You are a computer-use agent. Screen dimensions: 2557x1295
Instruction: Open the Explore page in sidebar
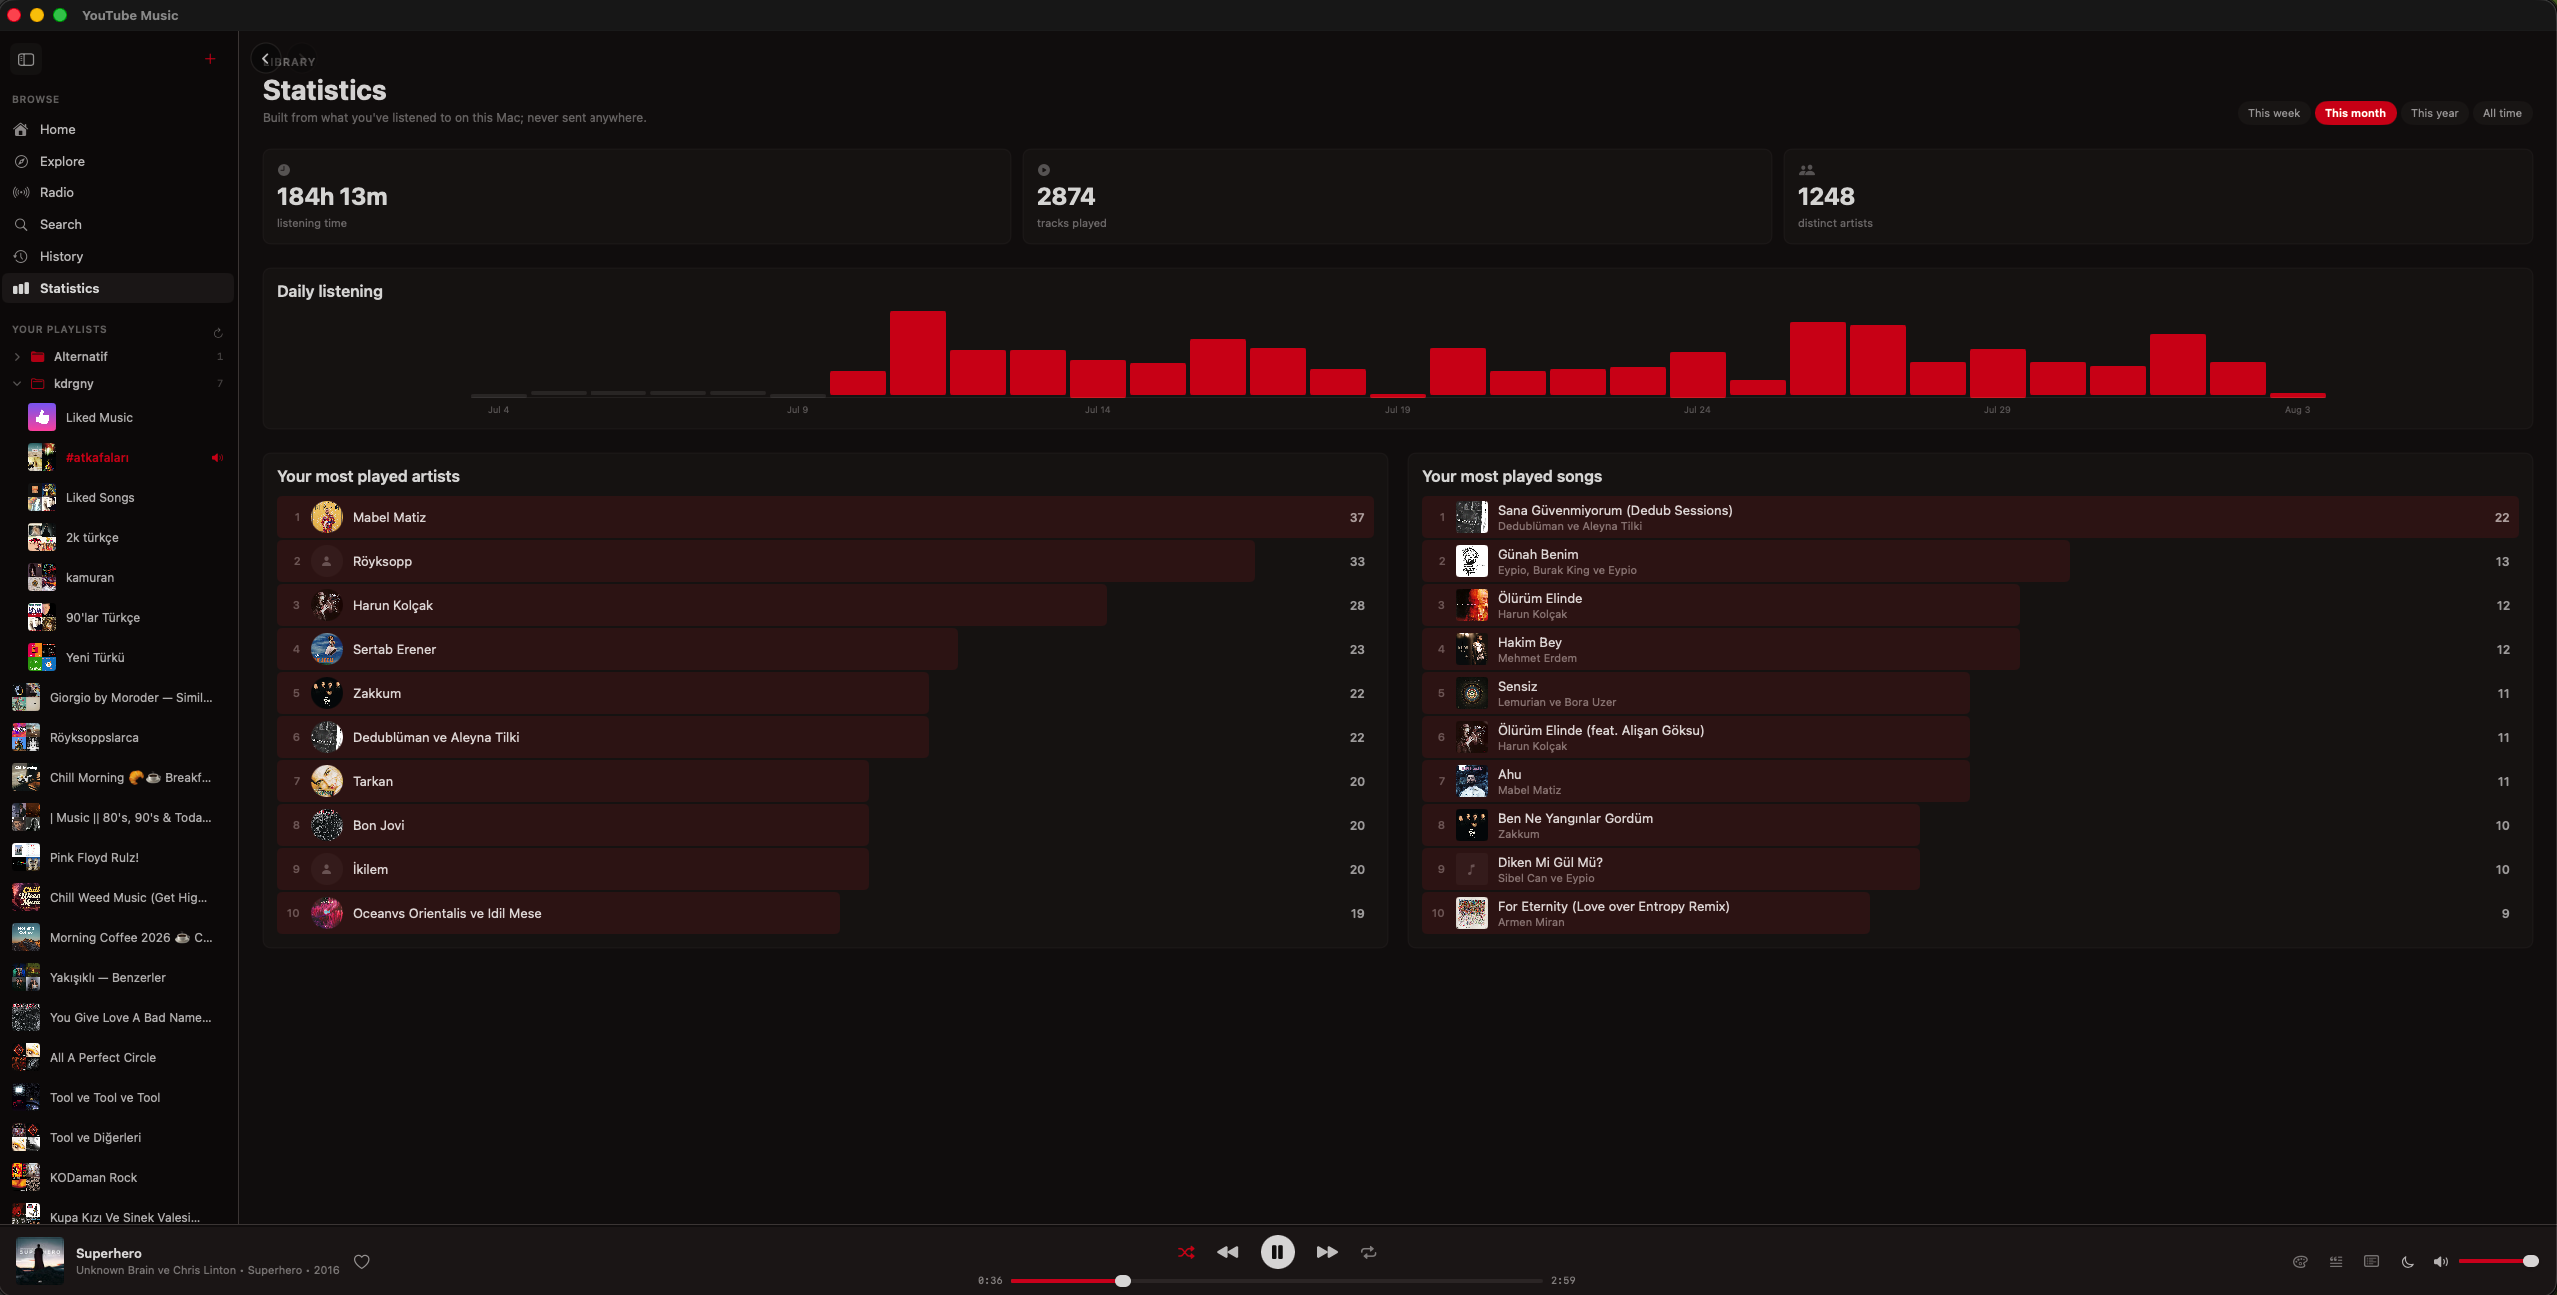[119, 161]
